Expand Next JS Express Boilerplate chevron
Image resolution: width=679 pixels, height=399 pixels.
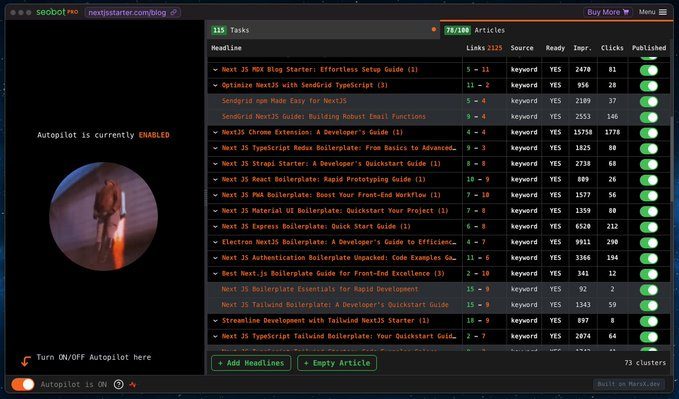pyautogui.click(x=215, y=227)
